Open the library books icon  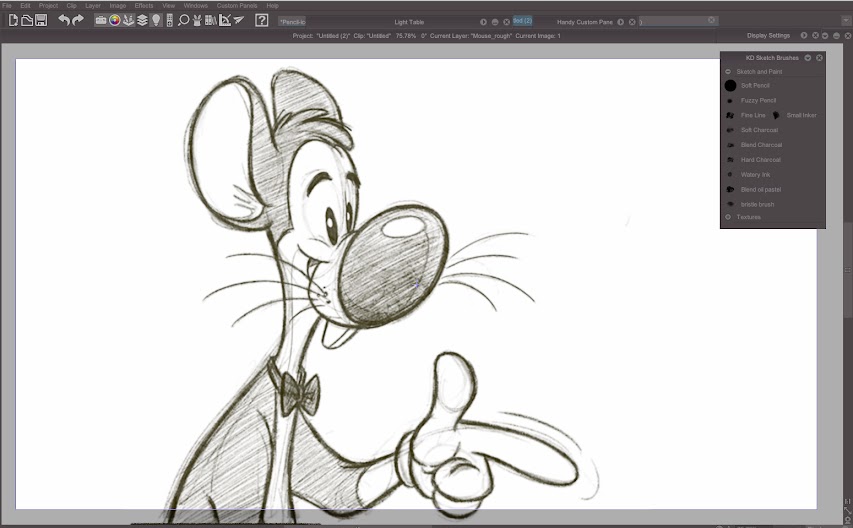tap(211, 21)
